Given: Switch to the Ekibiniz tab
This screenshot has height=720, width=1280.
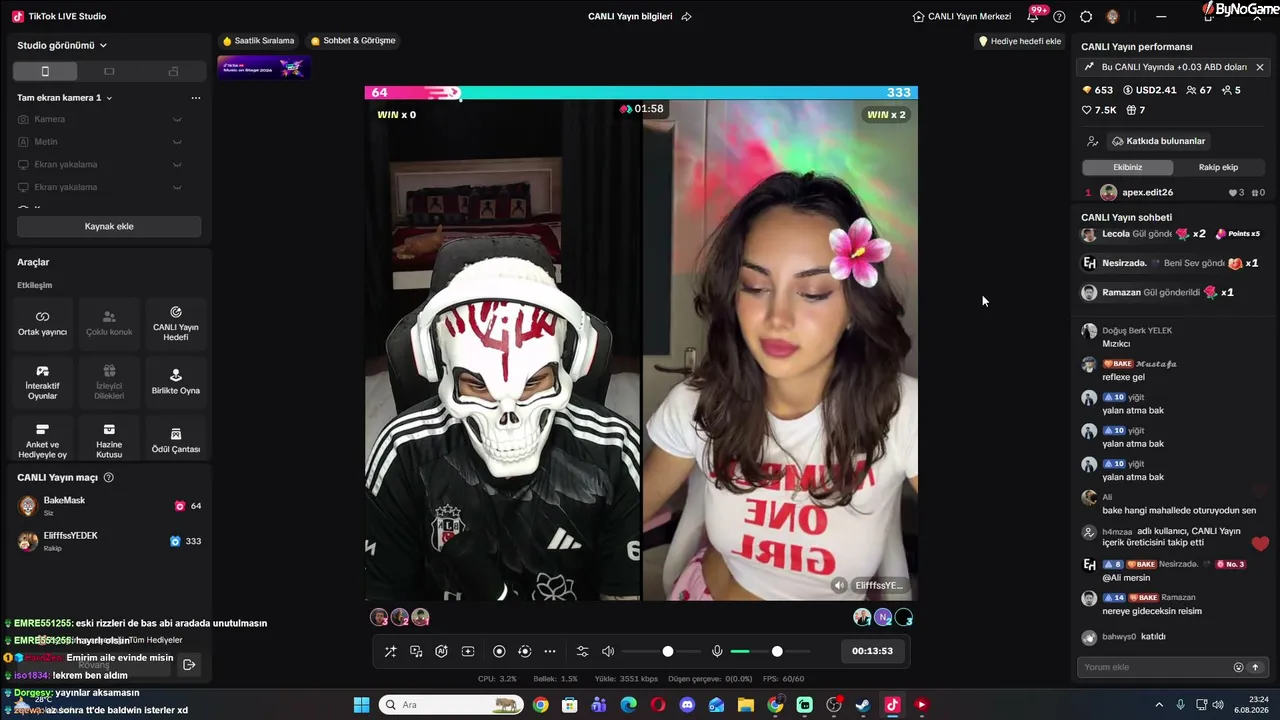Looking at the screenshot, I should coord(1127,167).
